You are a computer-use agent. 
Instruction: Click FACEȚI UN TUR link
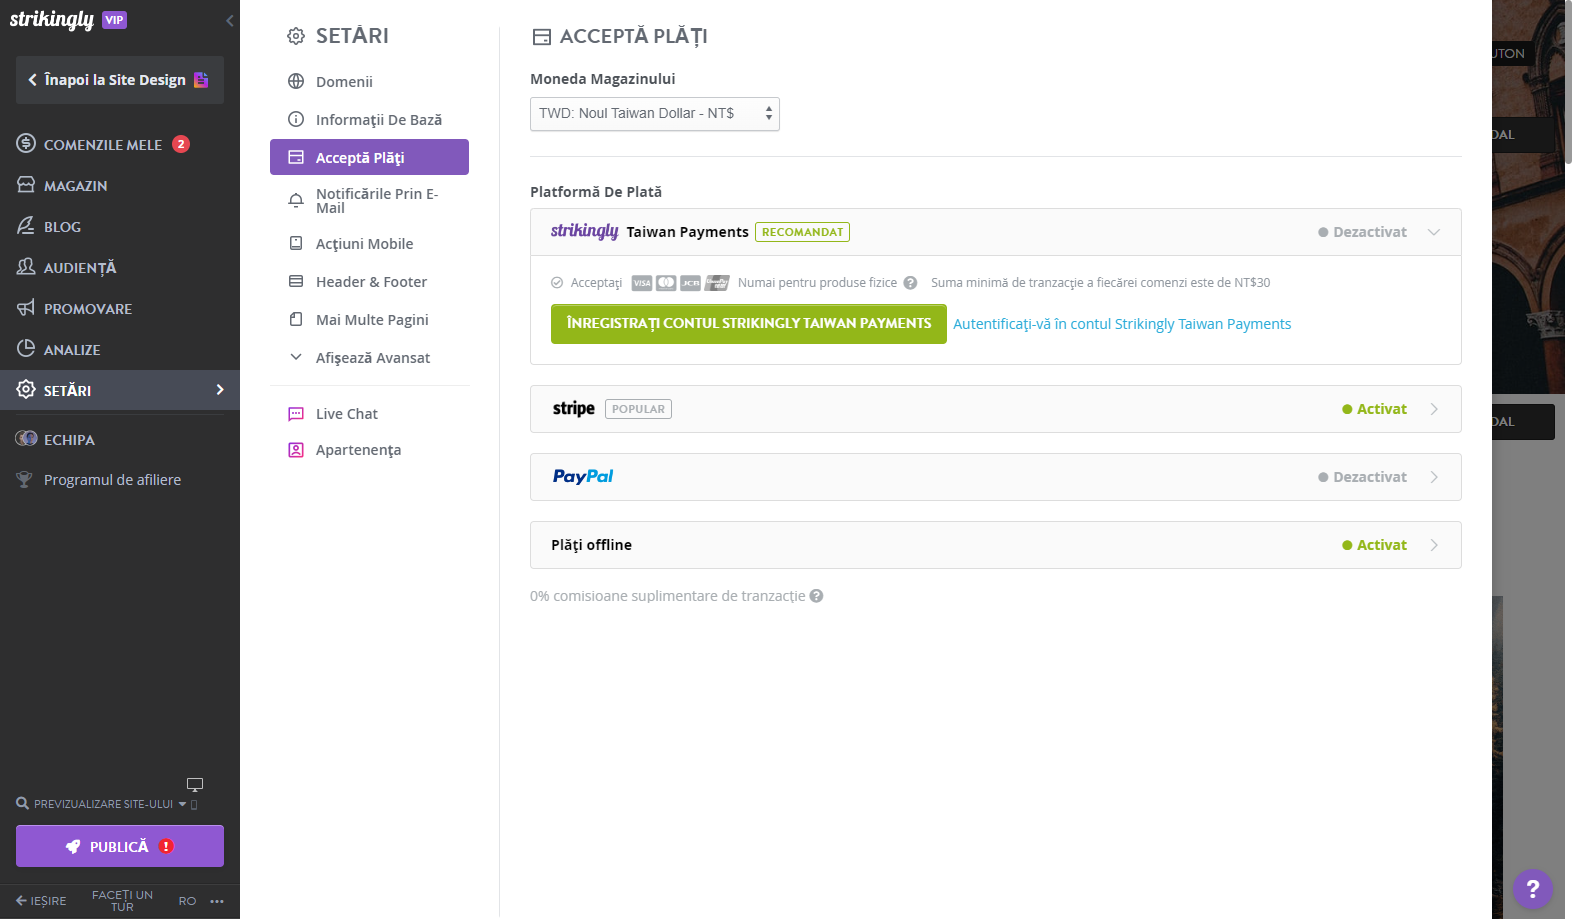(122, 901)
